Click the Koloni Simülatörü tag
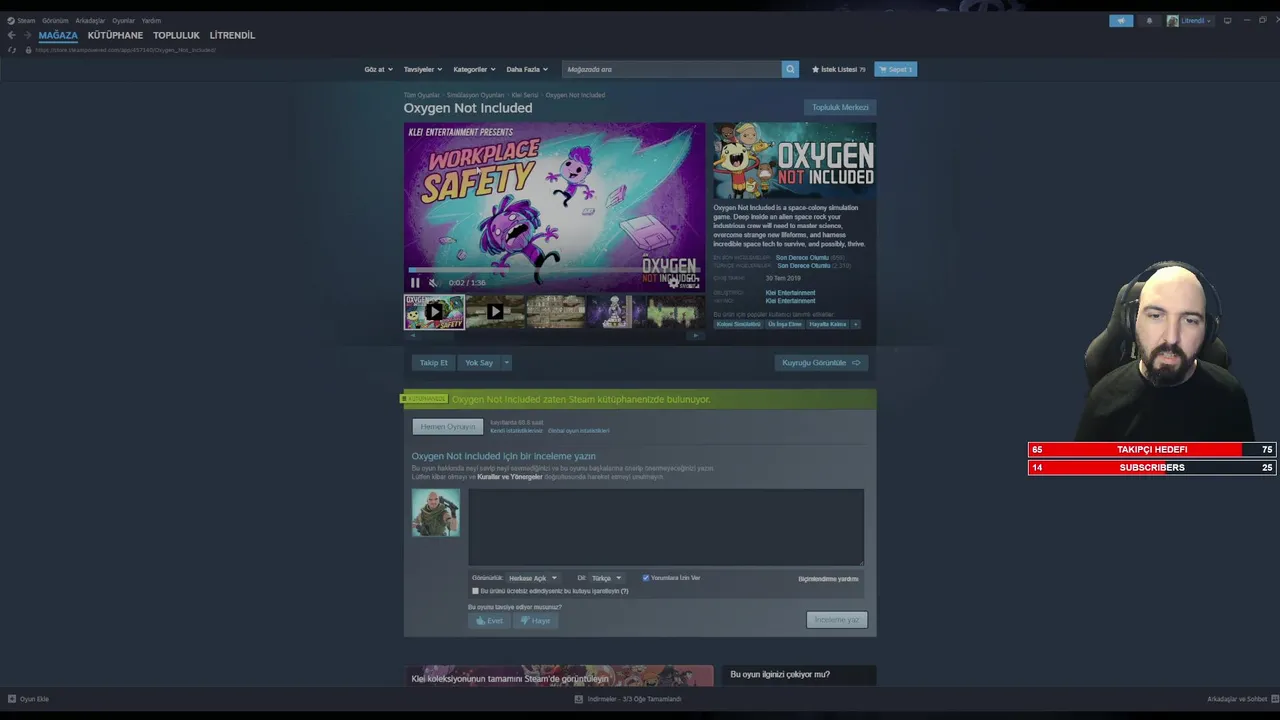The image size is (1280, 720). [x=739, y=324]
